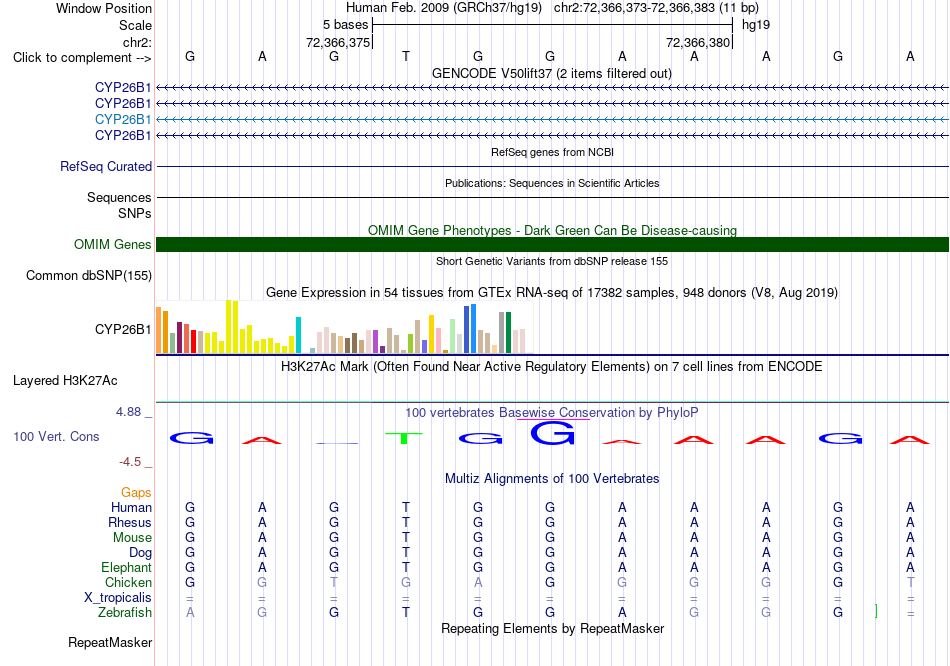Click the X_tropicalis species label
This screenshot has width=950, height=666.
point(118,598)
